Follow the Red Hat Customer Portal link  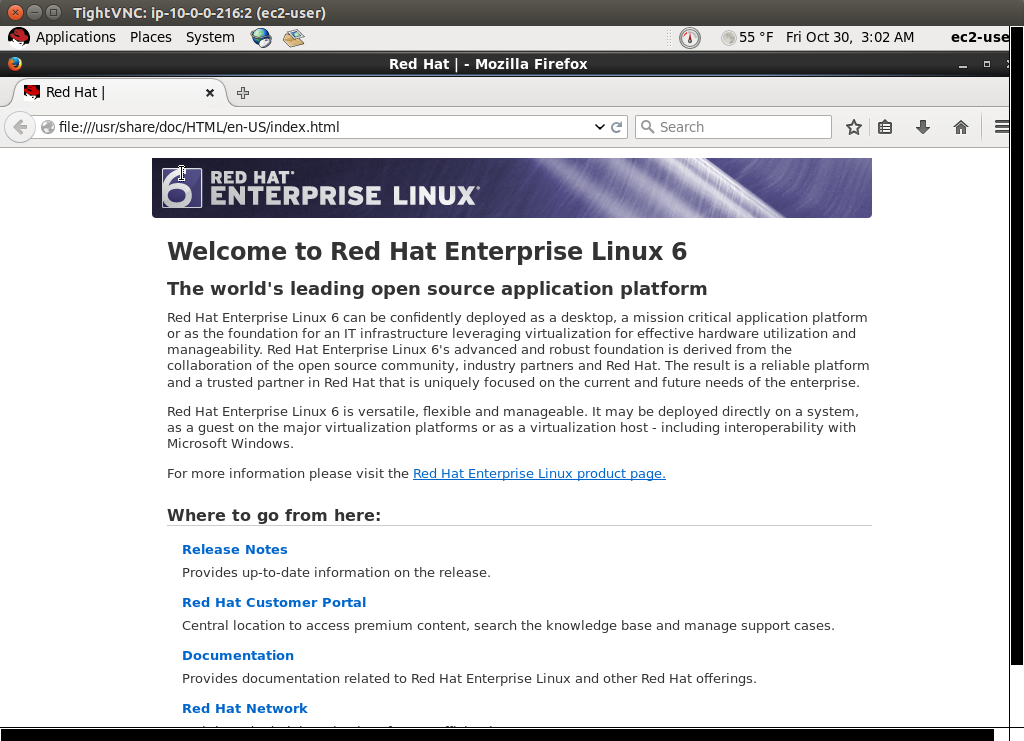click(274, 602)
